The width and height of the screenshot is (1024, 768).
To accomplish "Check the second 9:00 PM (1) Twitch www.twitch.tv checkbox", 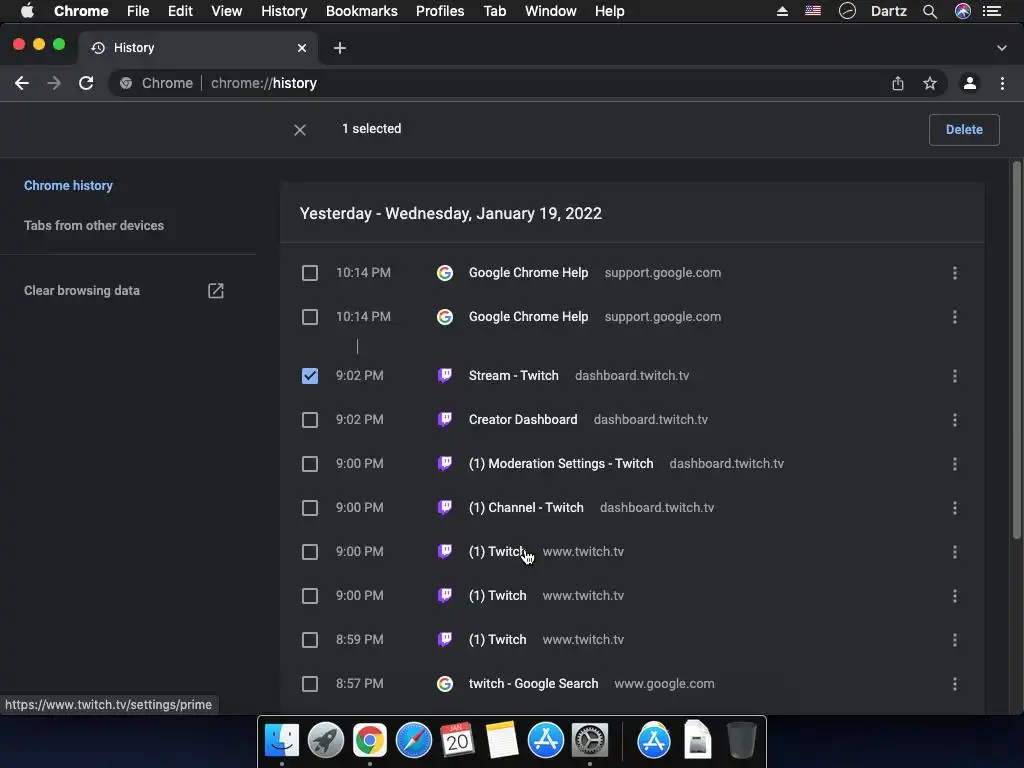I will [310, 596].
